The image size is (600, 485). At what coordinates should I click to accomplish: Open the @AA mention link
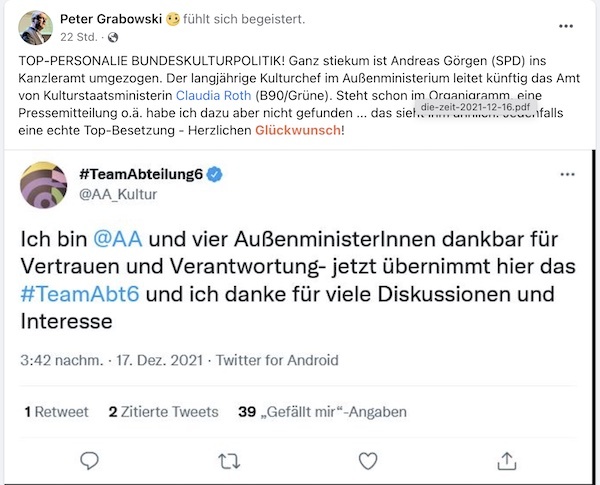[x=111, y=240]
